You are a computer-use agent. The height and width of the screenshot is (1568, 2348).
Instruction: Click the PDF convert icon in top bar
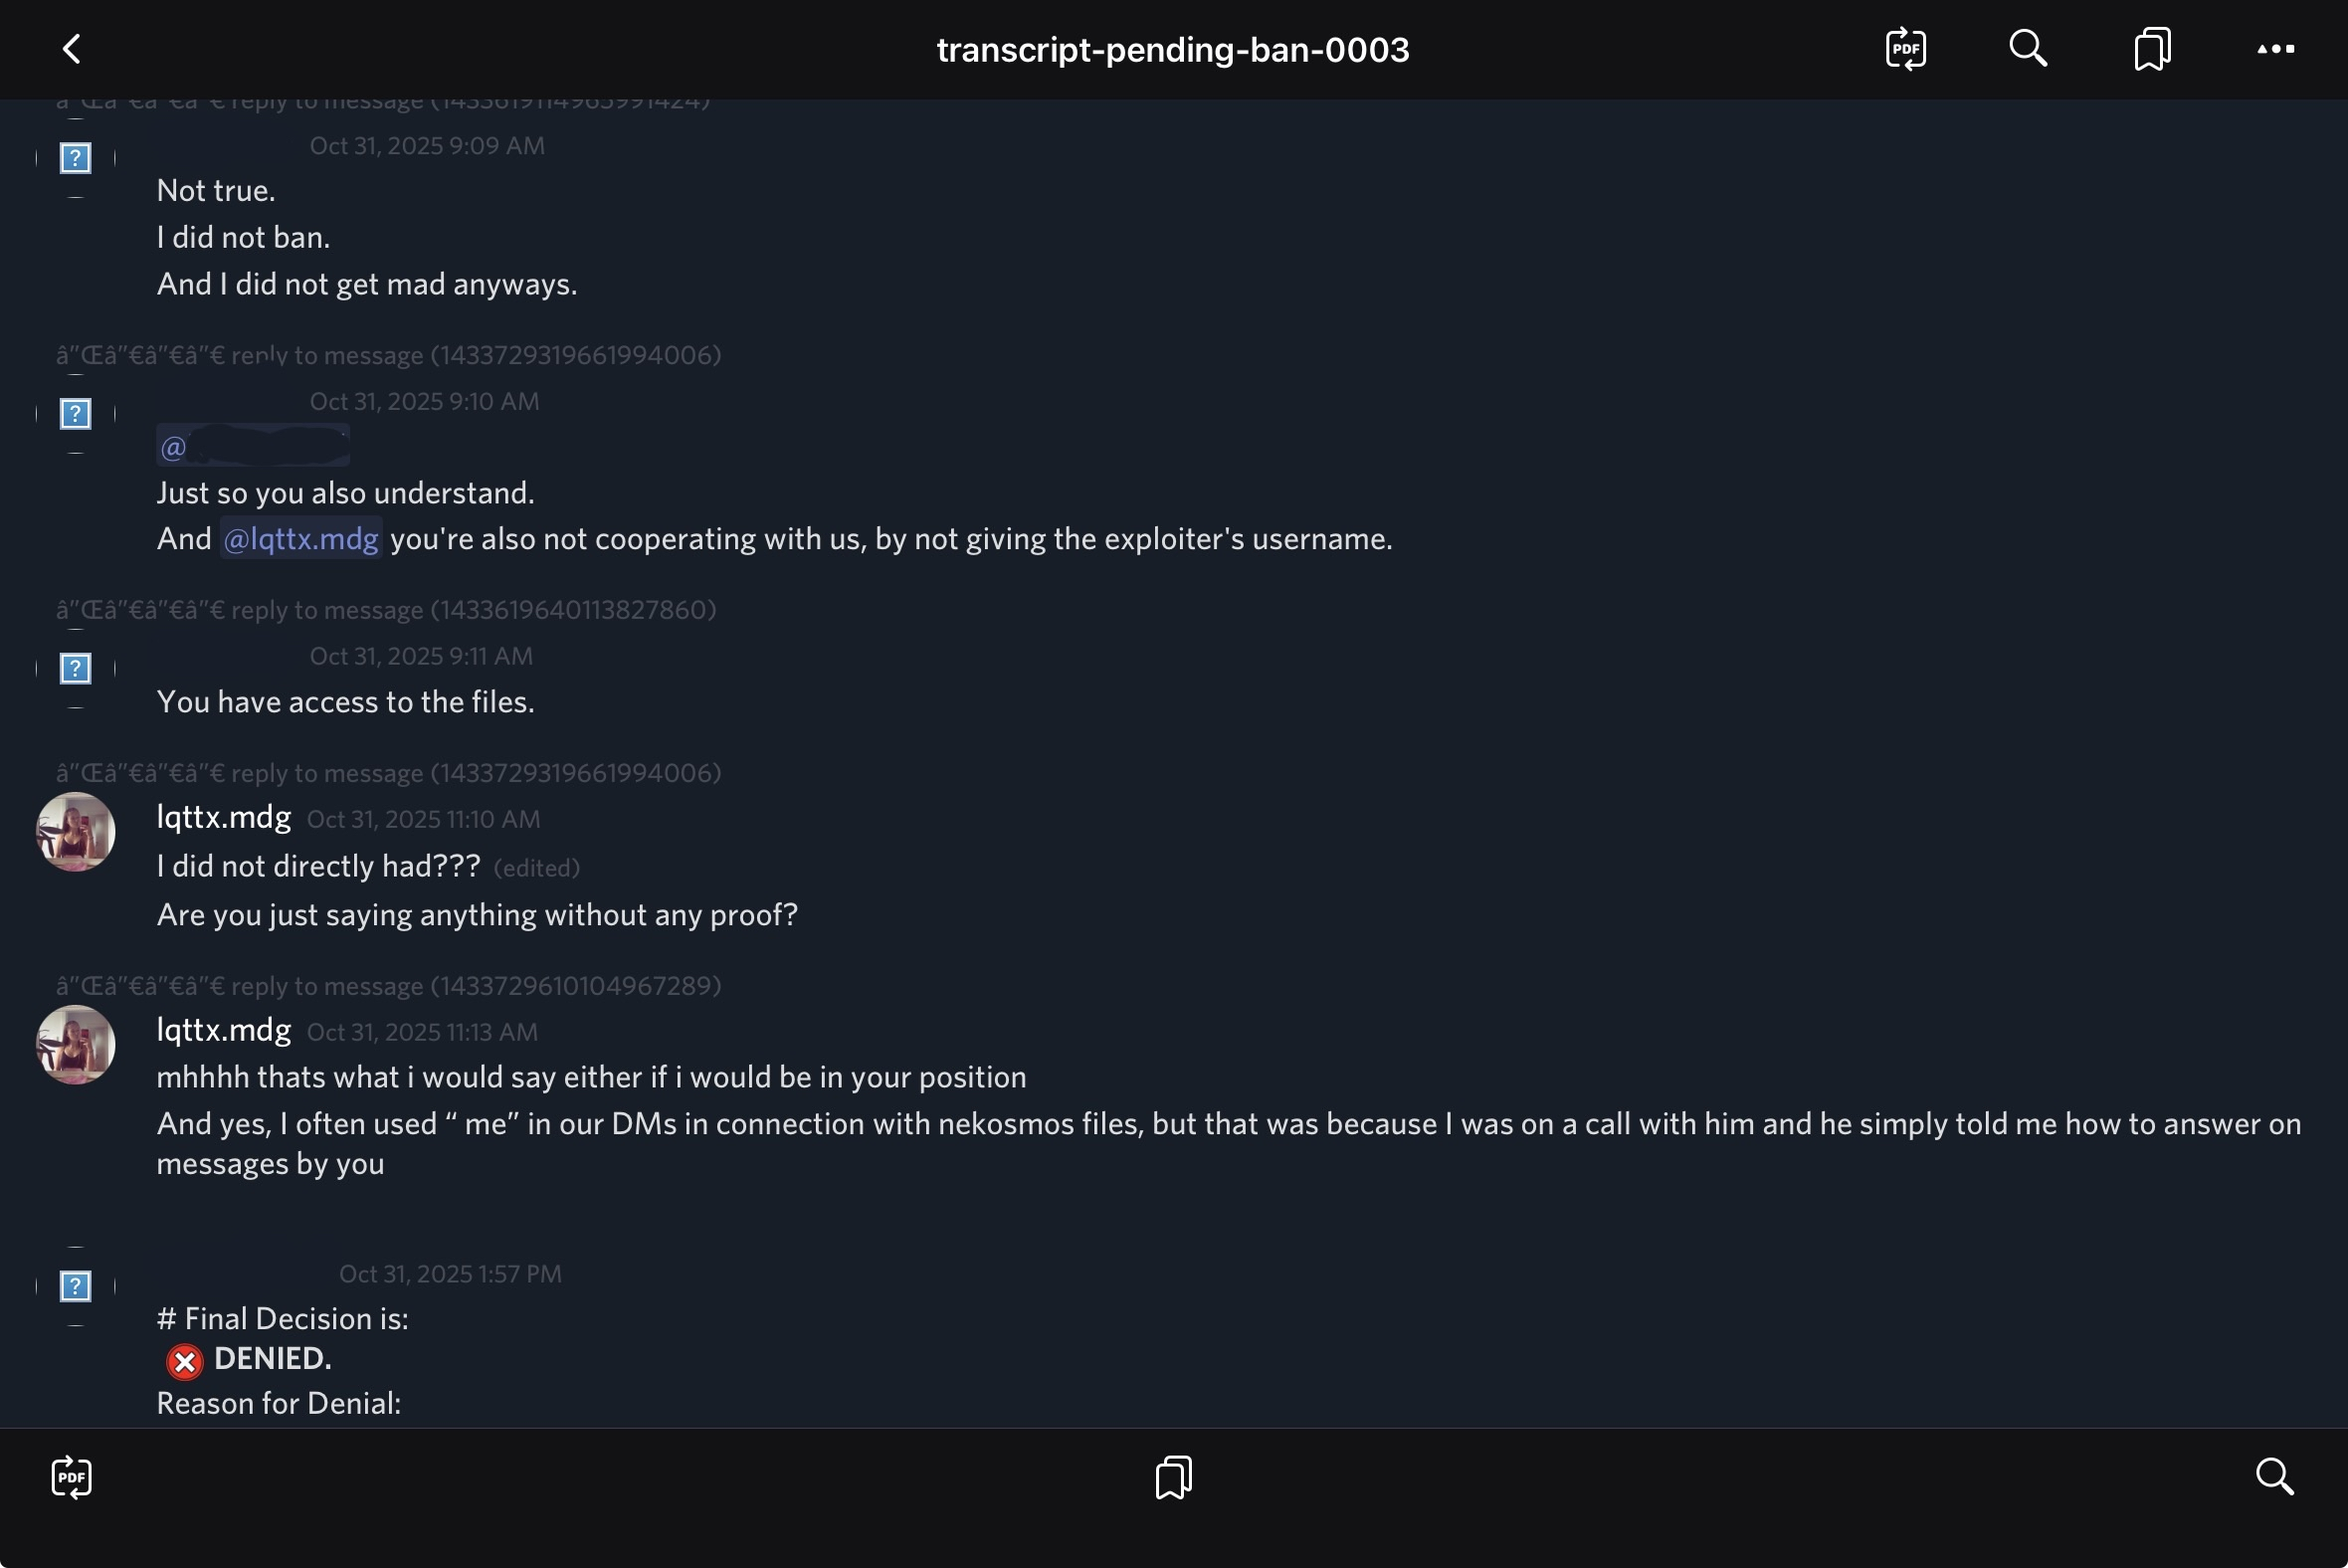coord(1905,49)
